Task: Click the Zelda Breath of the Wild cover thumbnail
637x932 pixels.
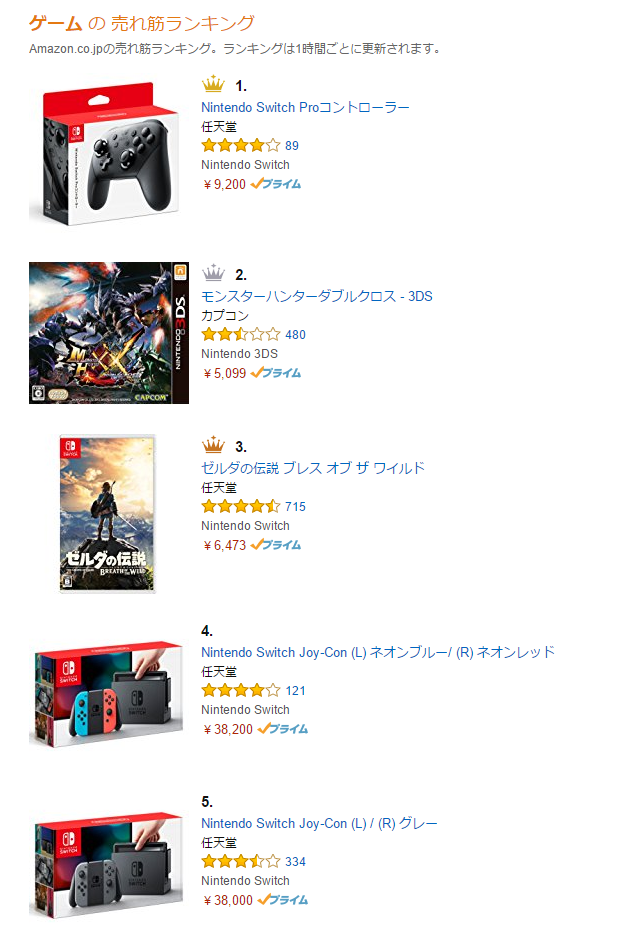Action: (x=108, y=514)
